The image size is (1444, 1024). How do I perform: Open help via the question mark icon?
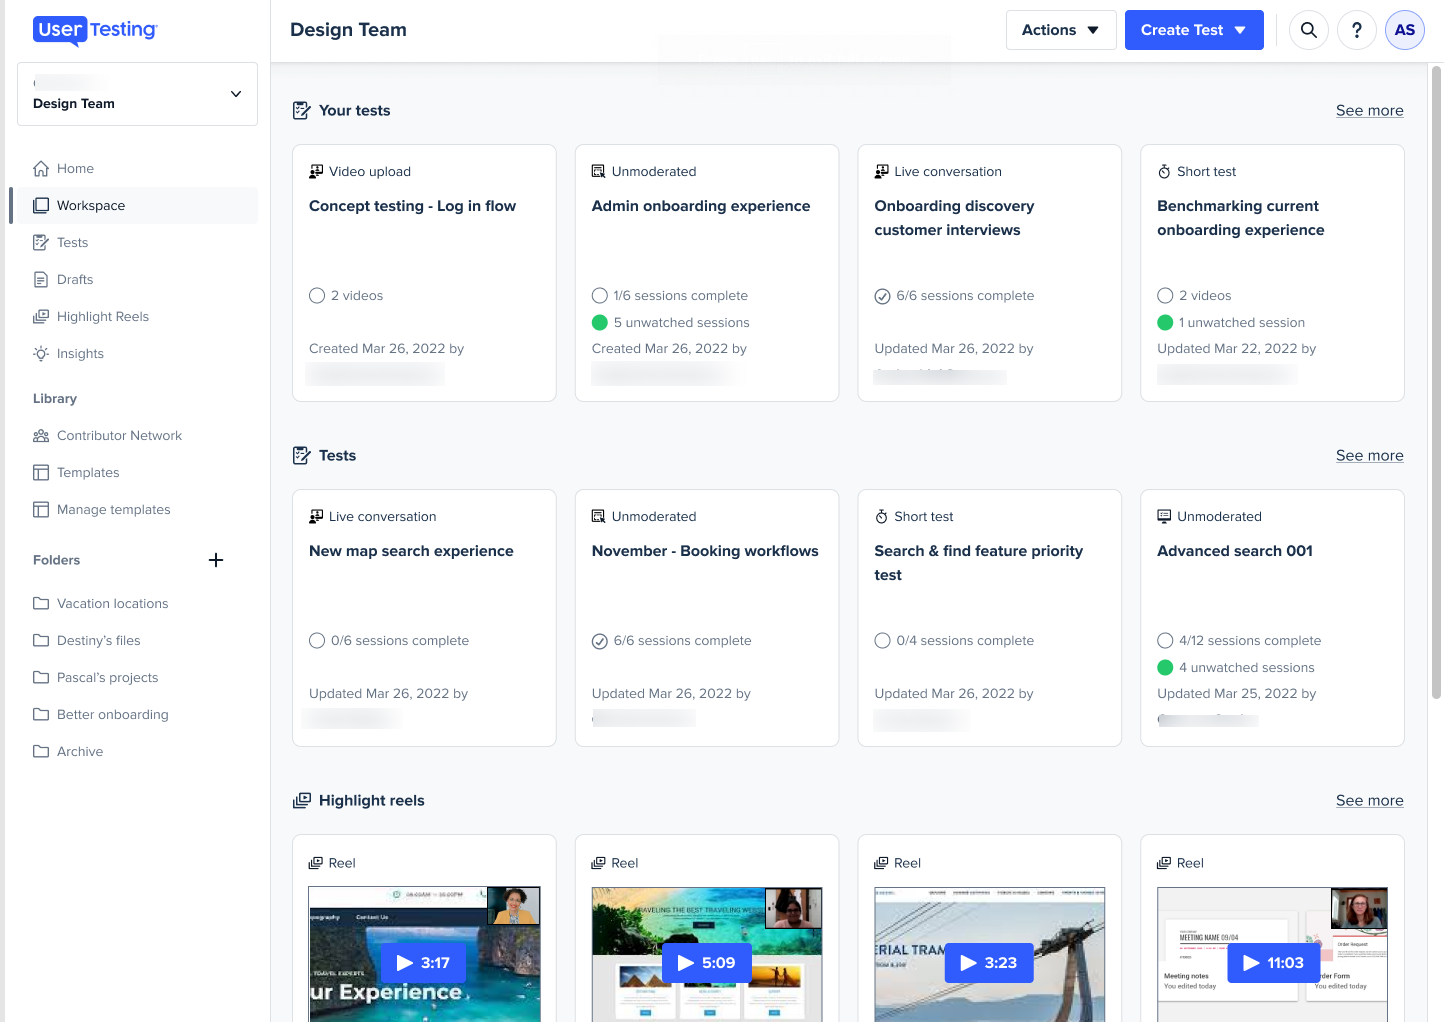pyautogui.click(x=1356, y=30)
